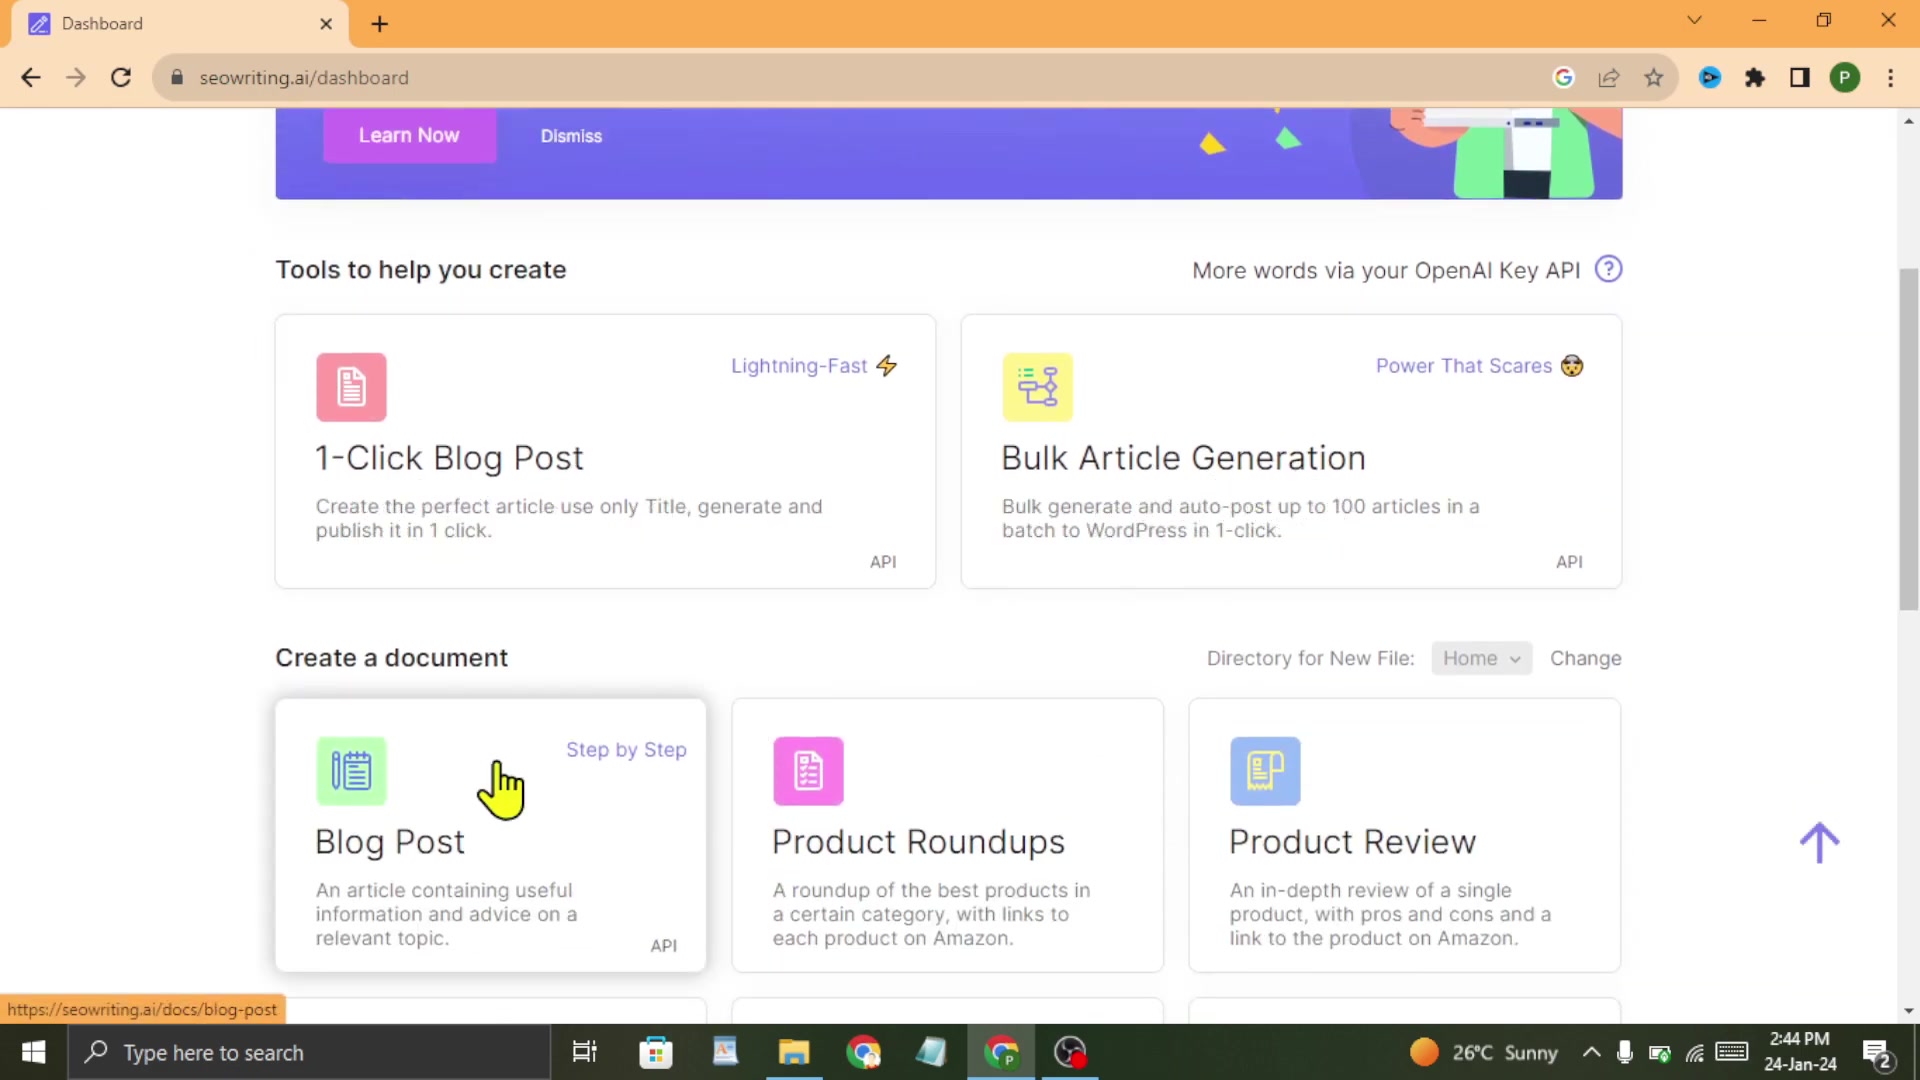Click the magenta Product Roundups icon
1920x1080 pixels.
coord(808,771)
